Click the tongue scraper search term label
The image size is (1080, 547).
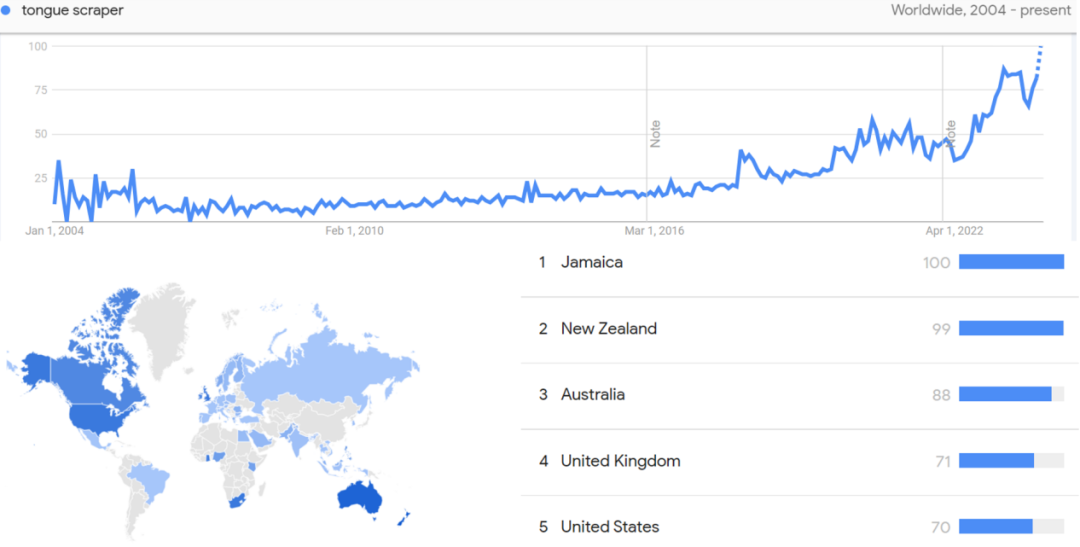click(x=73, y=9)
